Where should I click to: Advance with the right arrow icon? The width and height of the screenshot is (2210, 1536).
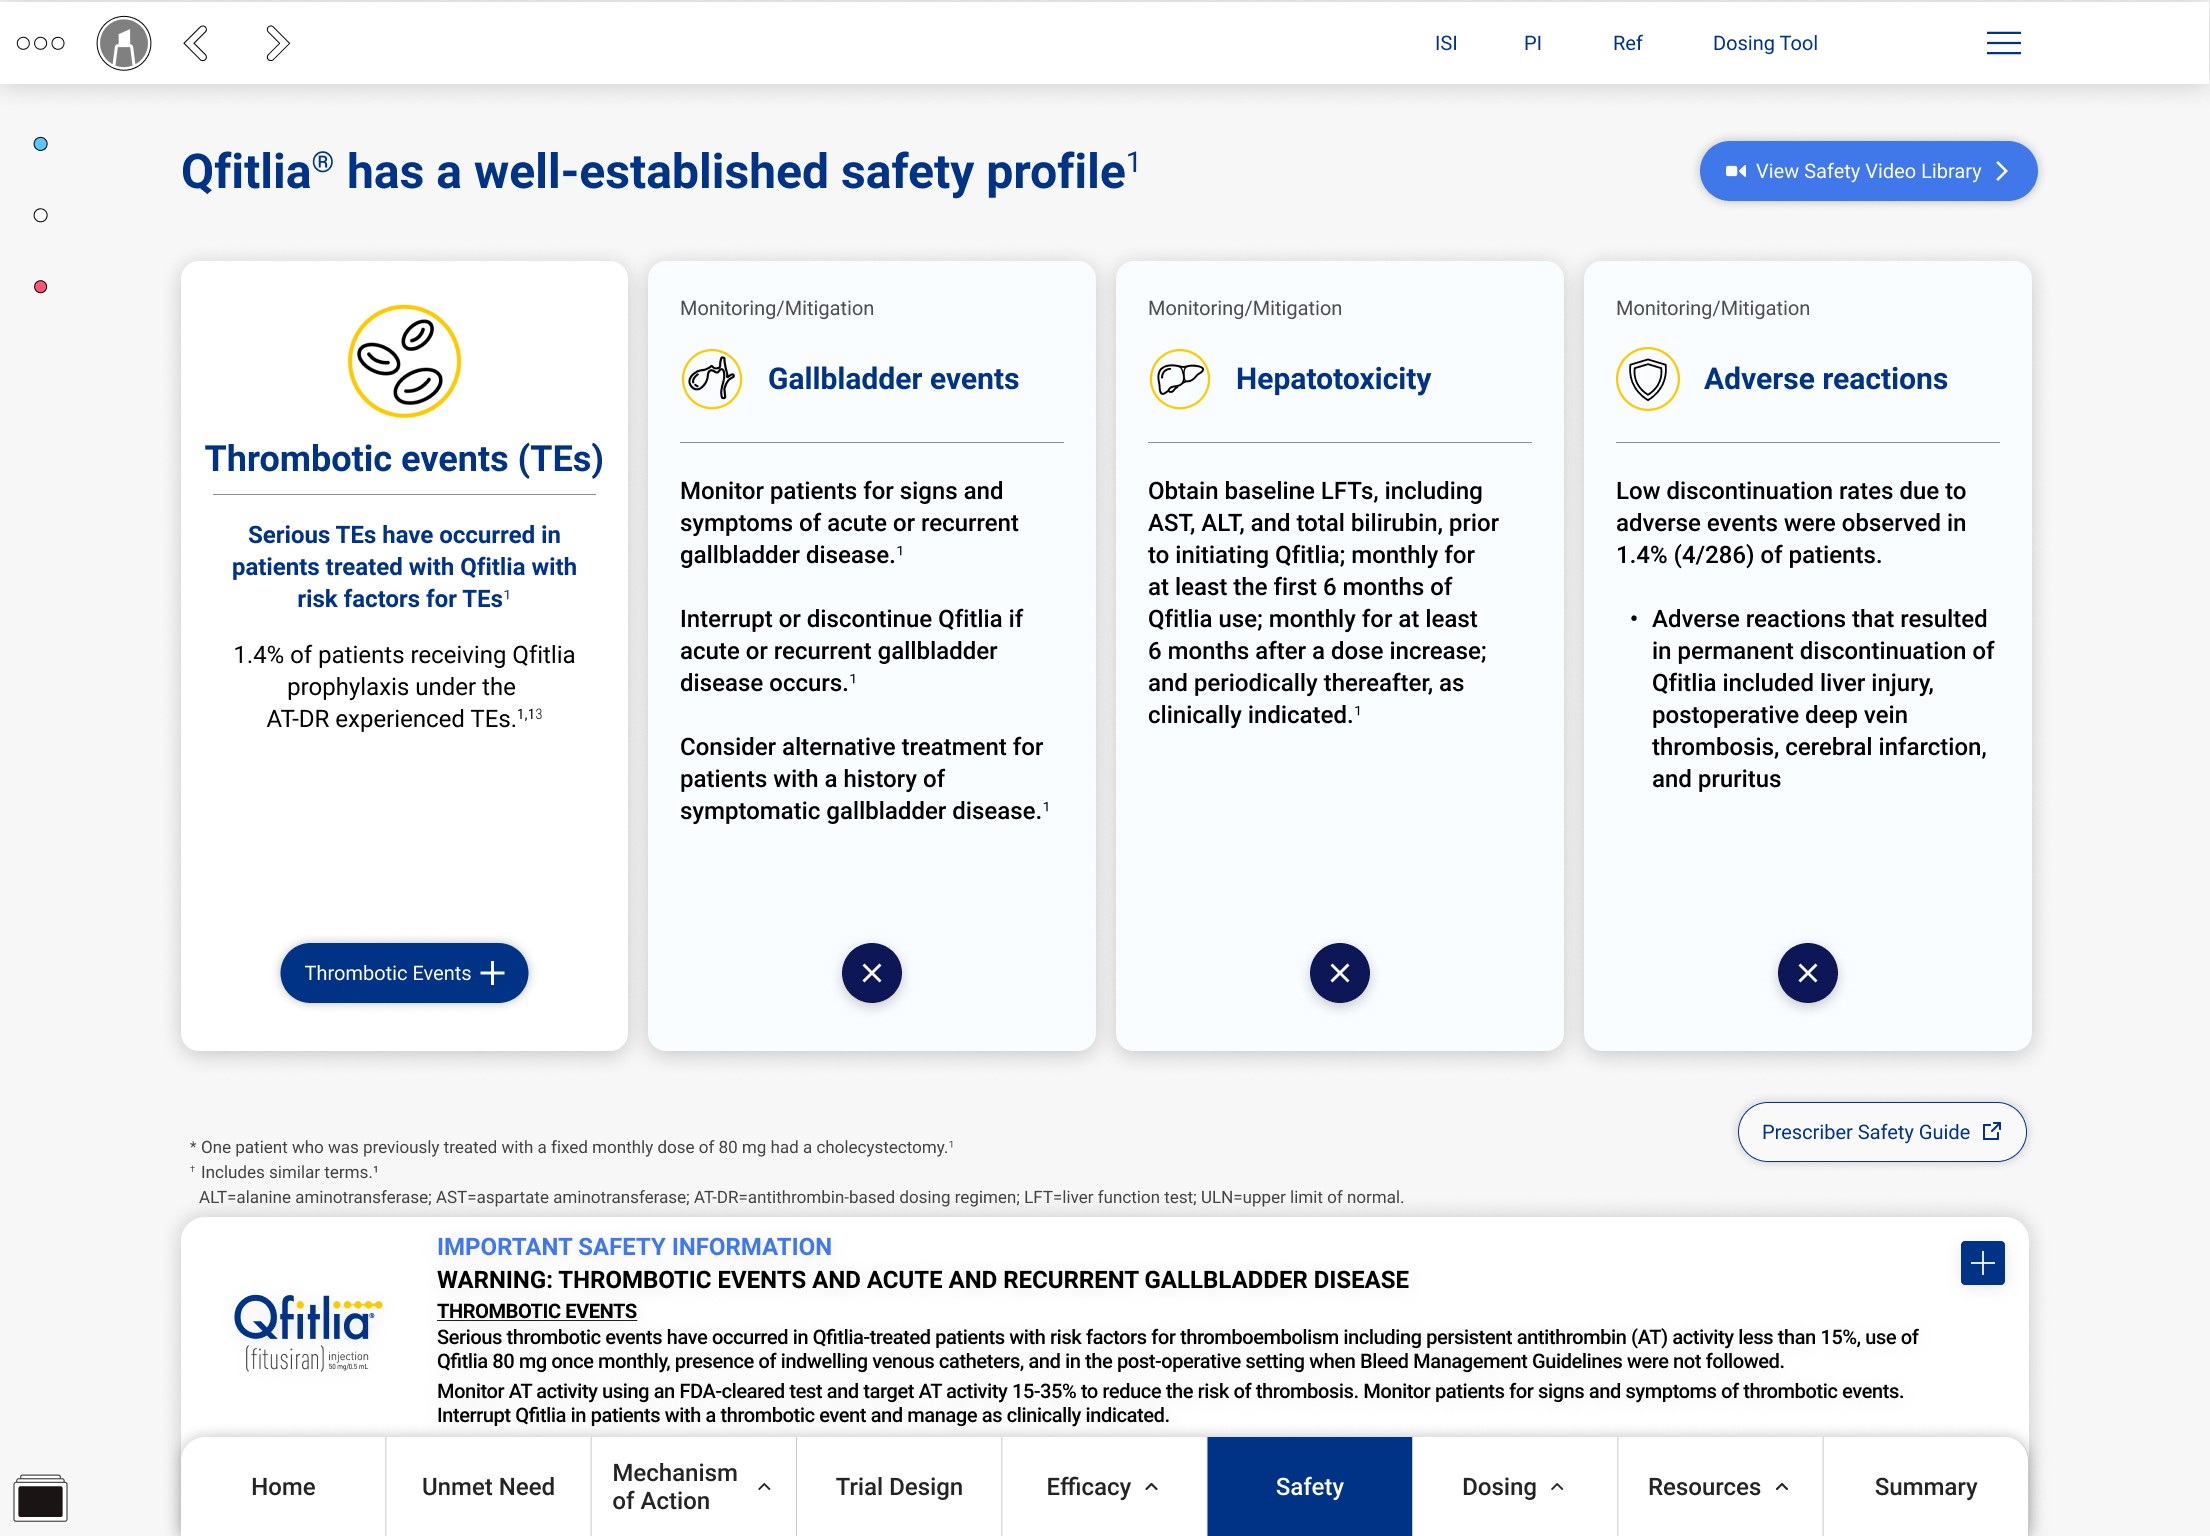(277, 43)
